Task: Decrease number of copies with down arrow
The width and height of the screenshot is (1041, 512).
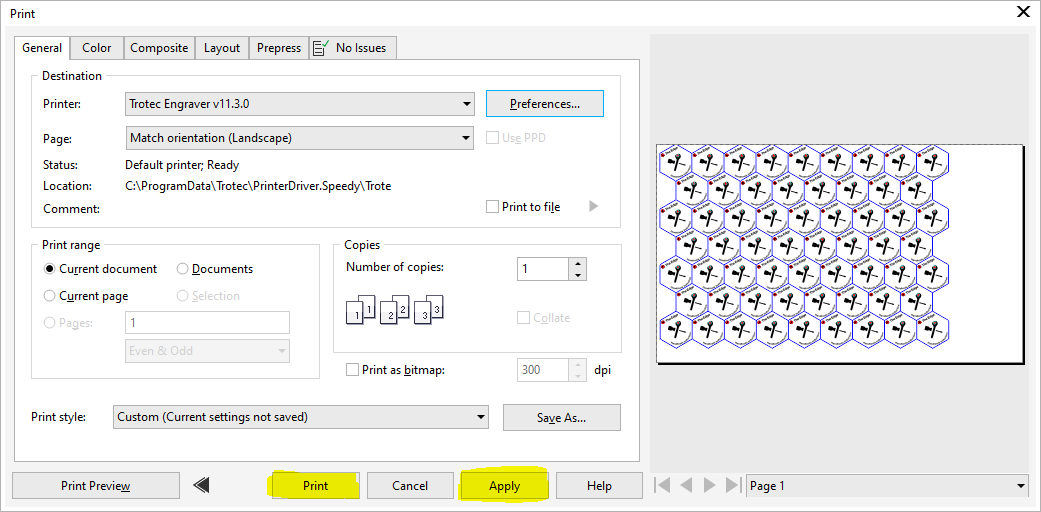Action: click(577, 274)
